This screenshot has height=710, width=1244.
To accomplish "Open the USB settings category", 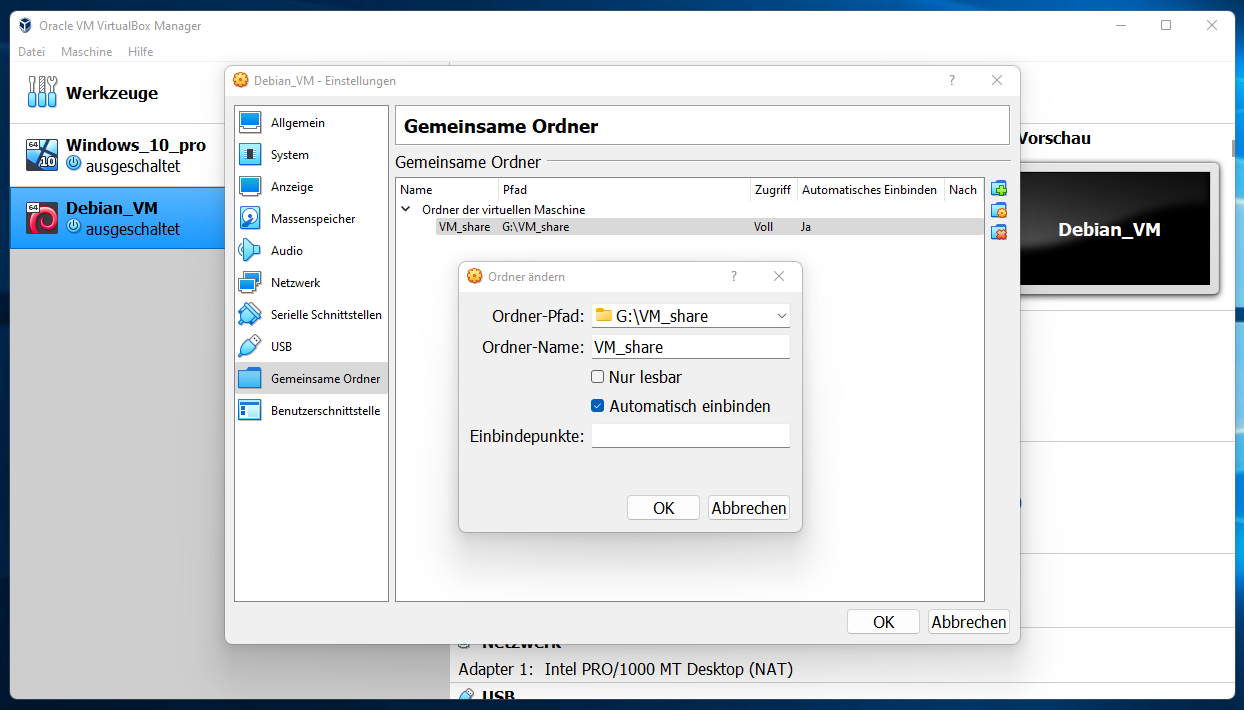I will 311,347.
